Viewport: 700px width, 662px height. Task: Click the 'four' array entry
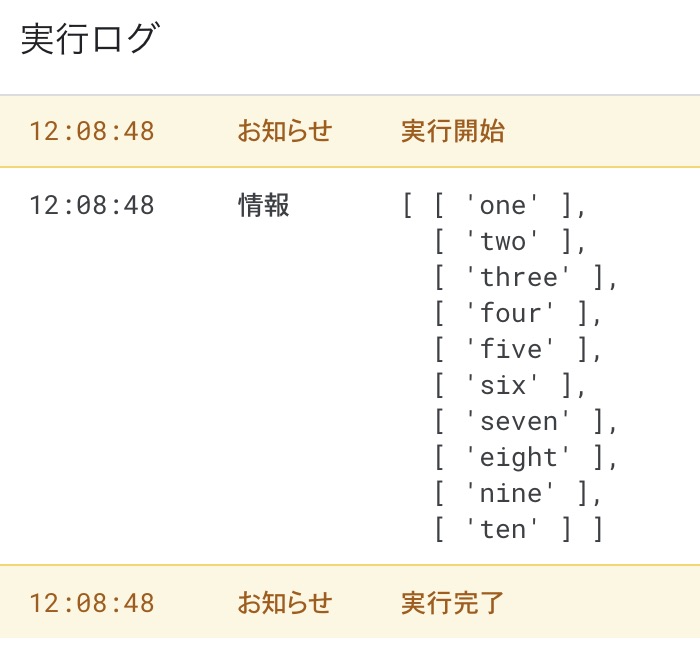(510, 314)
